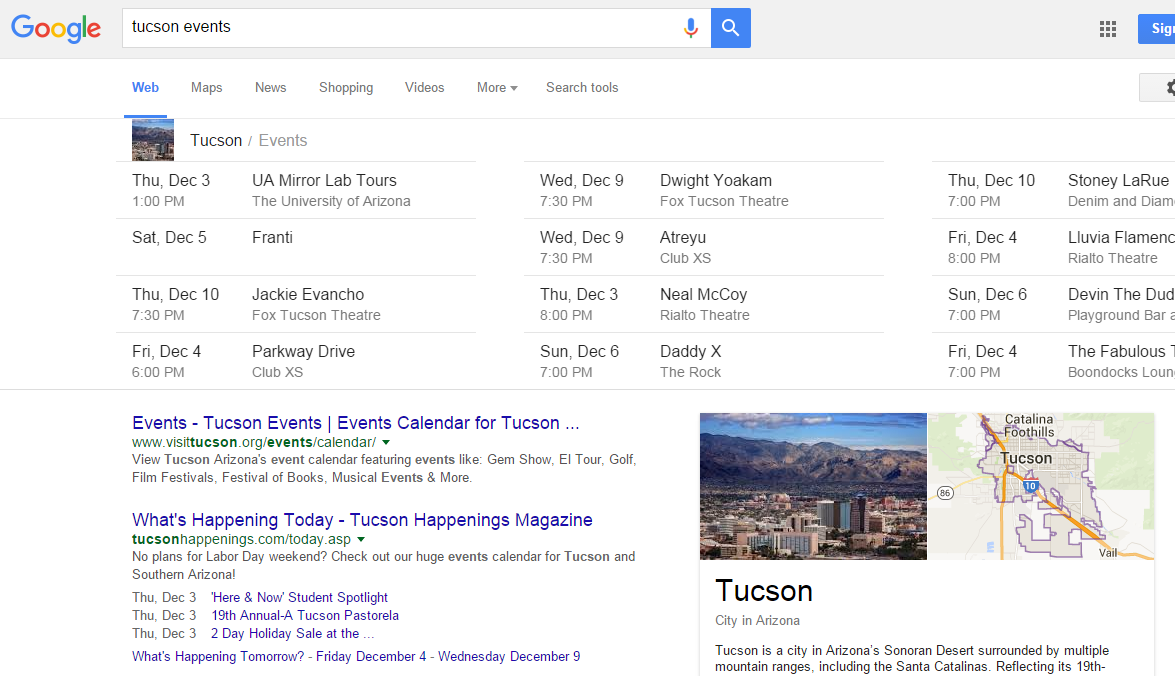Open 19th Annual-A Tucson Pastorela link
This screenshot has width=1175, height=676.
tap(305, 615)
